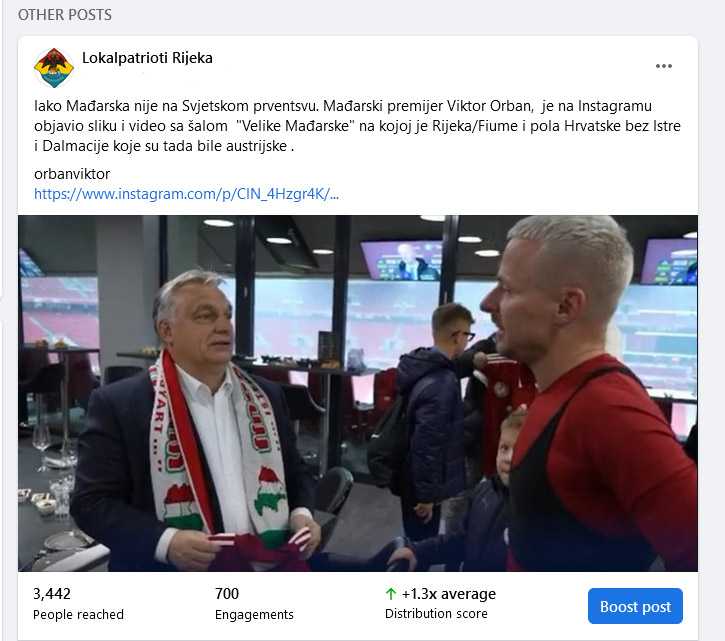This screenshot has width=725, height=641.
Task: Open the Instagram link in the post
Action: 186,194
